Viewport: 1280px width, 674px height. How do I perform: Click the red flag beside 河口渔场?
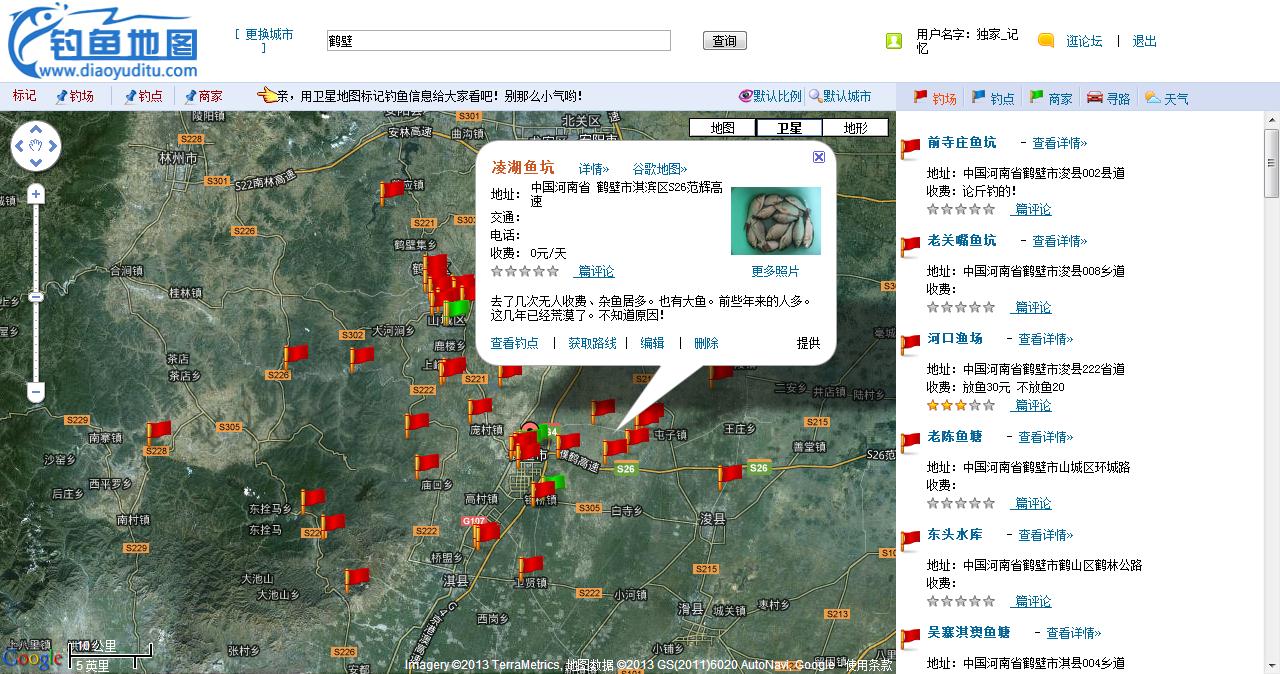coord(910,345)
